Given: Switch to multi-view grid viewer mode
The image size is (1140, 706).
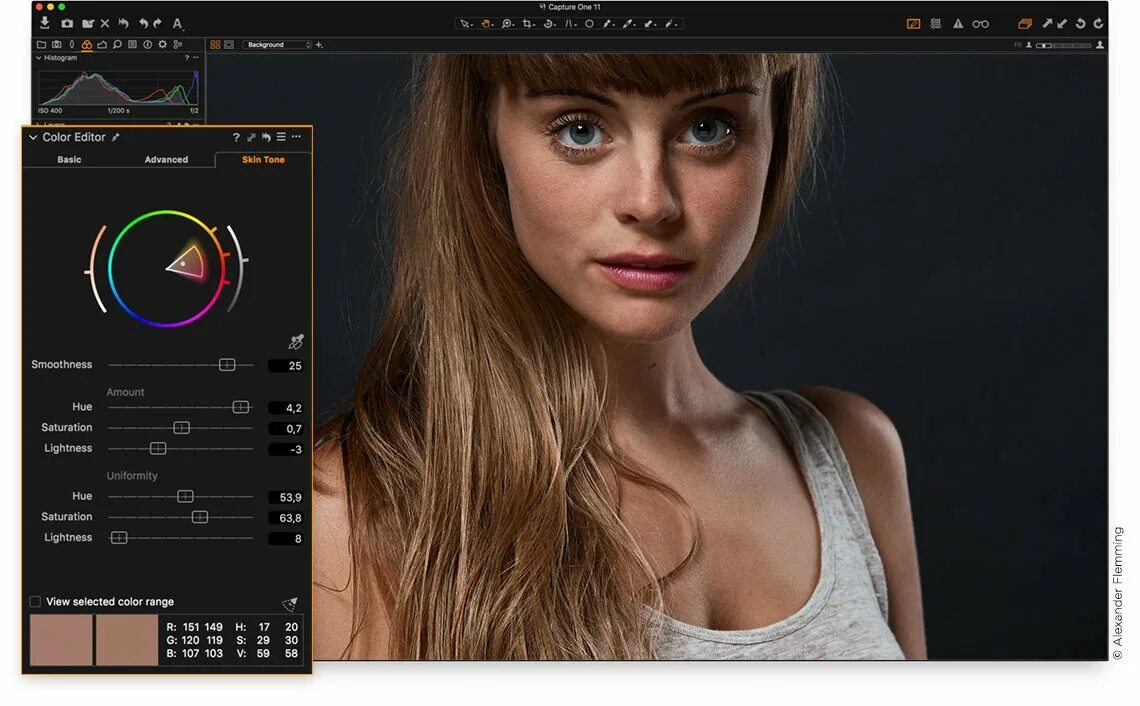Looking at the screenshot, I should [215, 44].
